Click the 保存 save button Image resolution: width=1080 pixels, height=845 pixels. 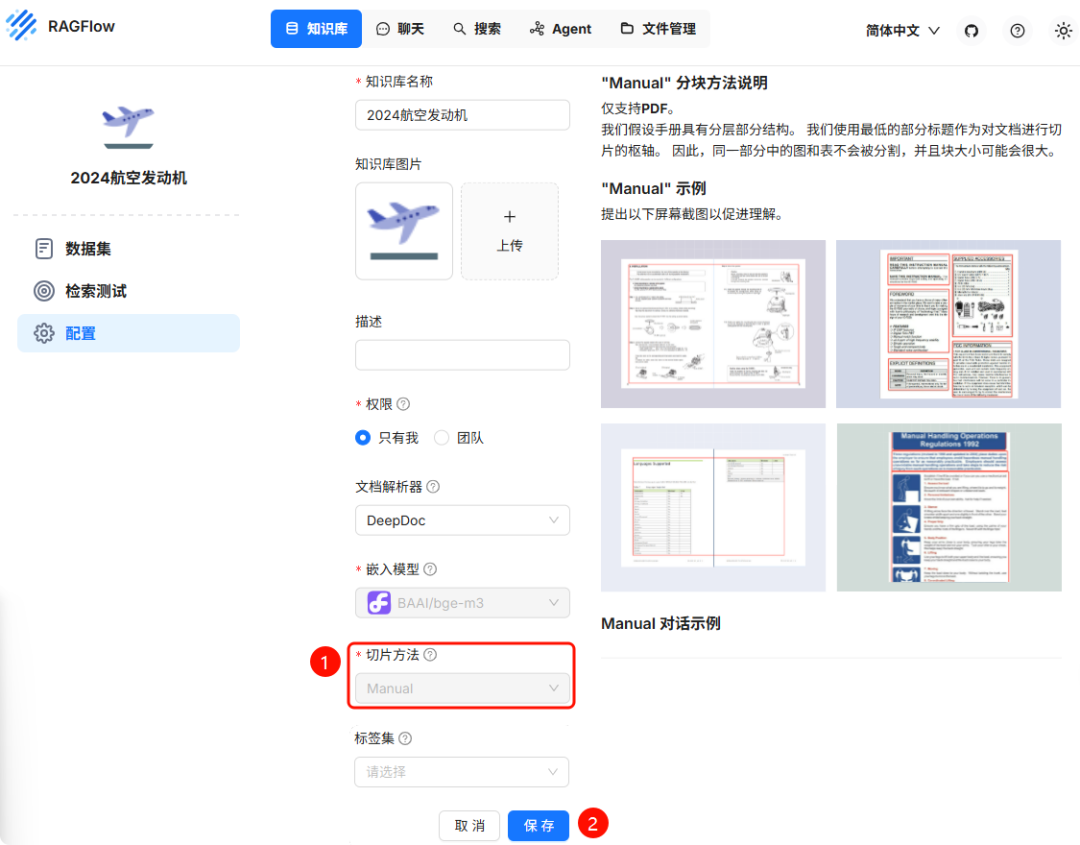(539, 826)
